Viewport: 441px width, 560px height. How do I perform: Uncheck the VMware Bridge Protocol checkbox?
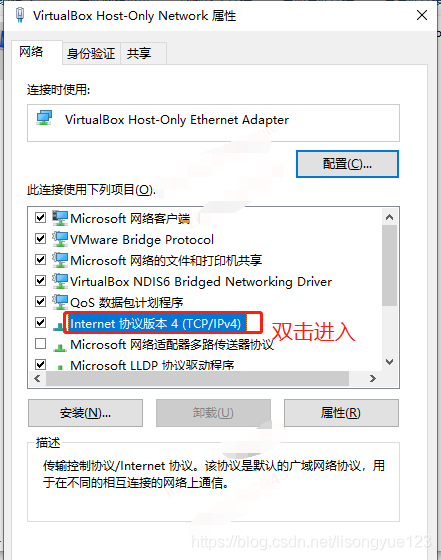pyautogui.click(x=41, y=238)
